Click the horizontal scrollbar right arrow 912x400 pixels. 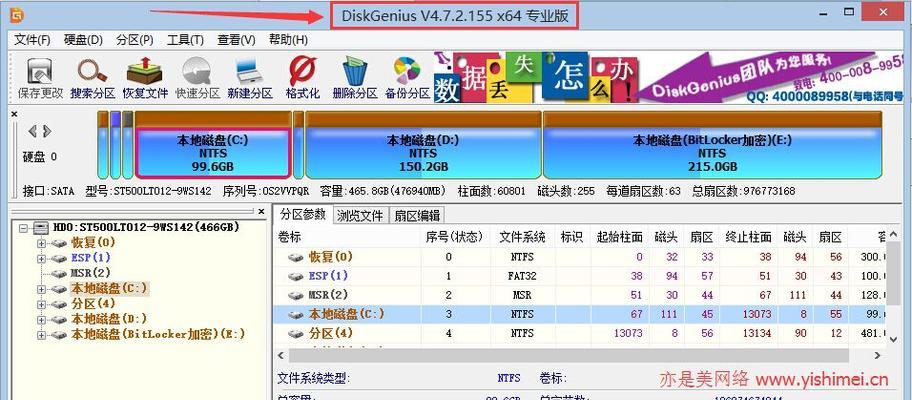click(878, 355)
